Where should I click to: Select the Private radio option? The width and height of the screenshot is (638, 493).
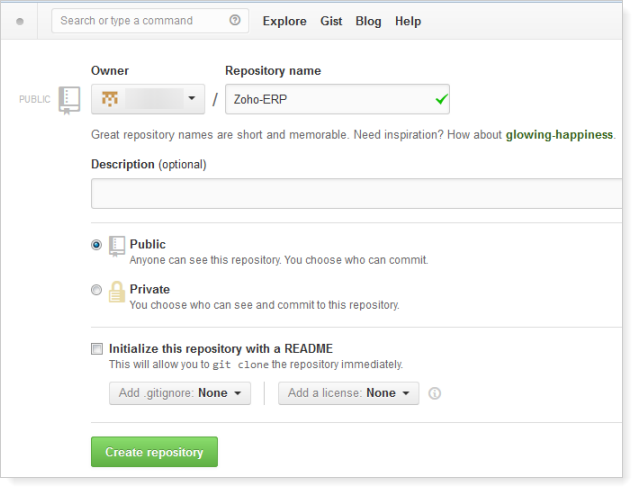96,290
